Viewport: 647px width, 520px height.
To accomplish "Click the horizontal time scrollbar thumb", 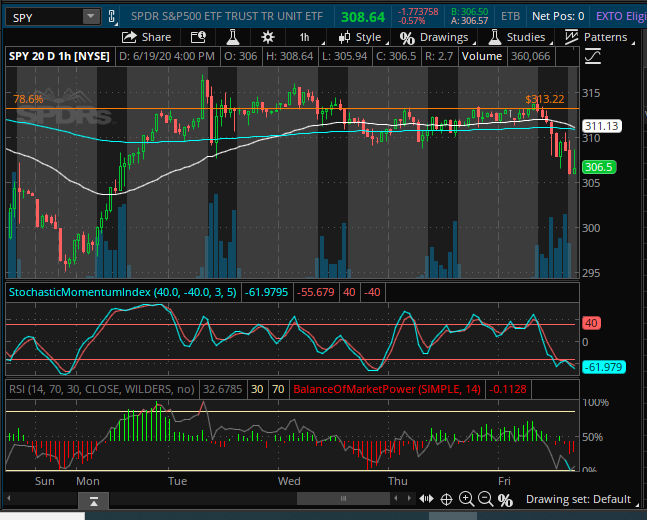I will 343,499.
